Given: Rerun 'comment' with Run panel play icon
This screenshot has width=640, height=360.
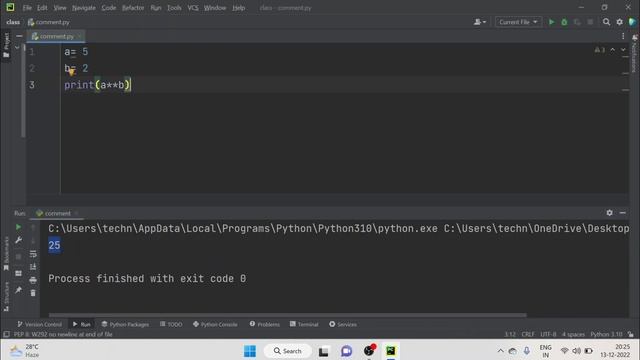Looking at the screenshot, I should pyautogui.click(x=18, y=227).
